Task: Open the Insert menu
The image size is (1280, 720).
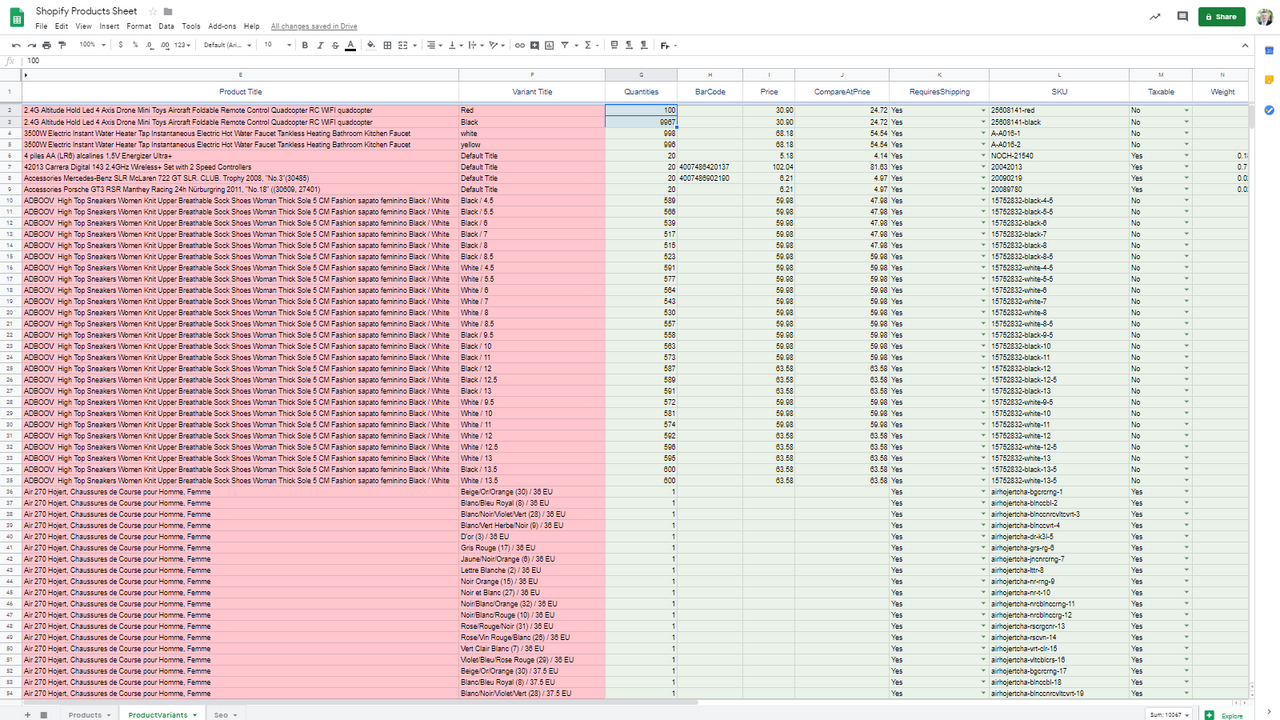Action: pyautogui.click(x=109, y=26)
